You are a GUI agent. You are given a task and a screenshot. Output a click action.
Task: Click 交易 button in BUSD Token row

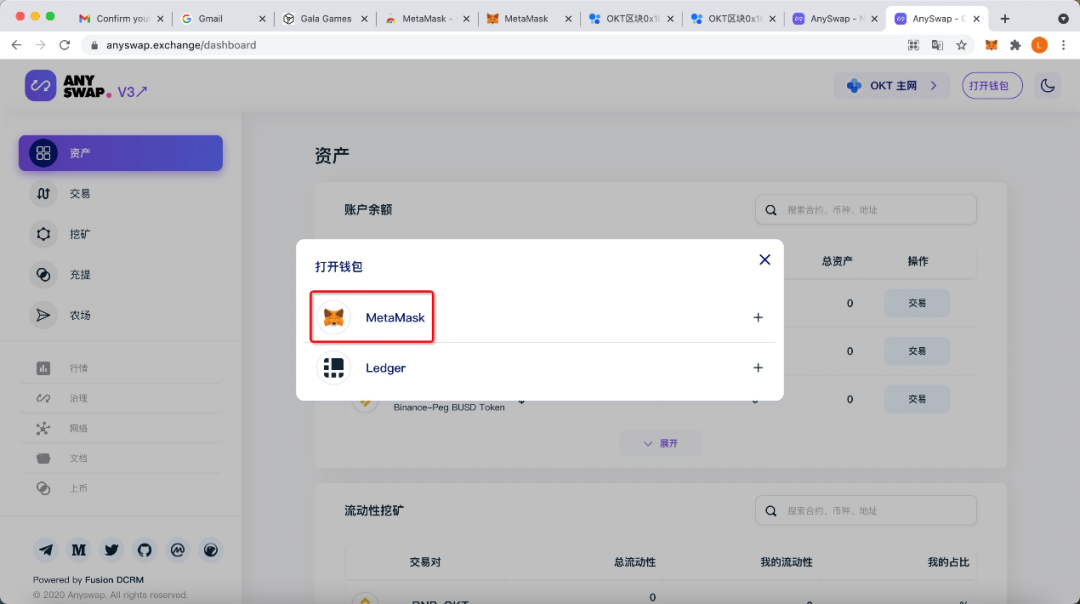917,399
